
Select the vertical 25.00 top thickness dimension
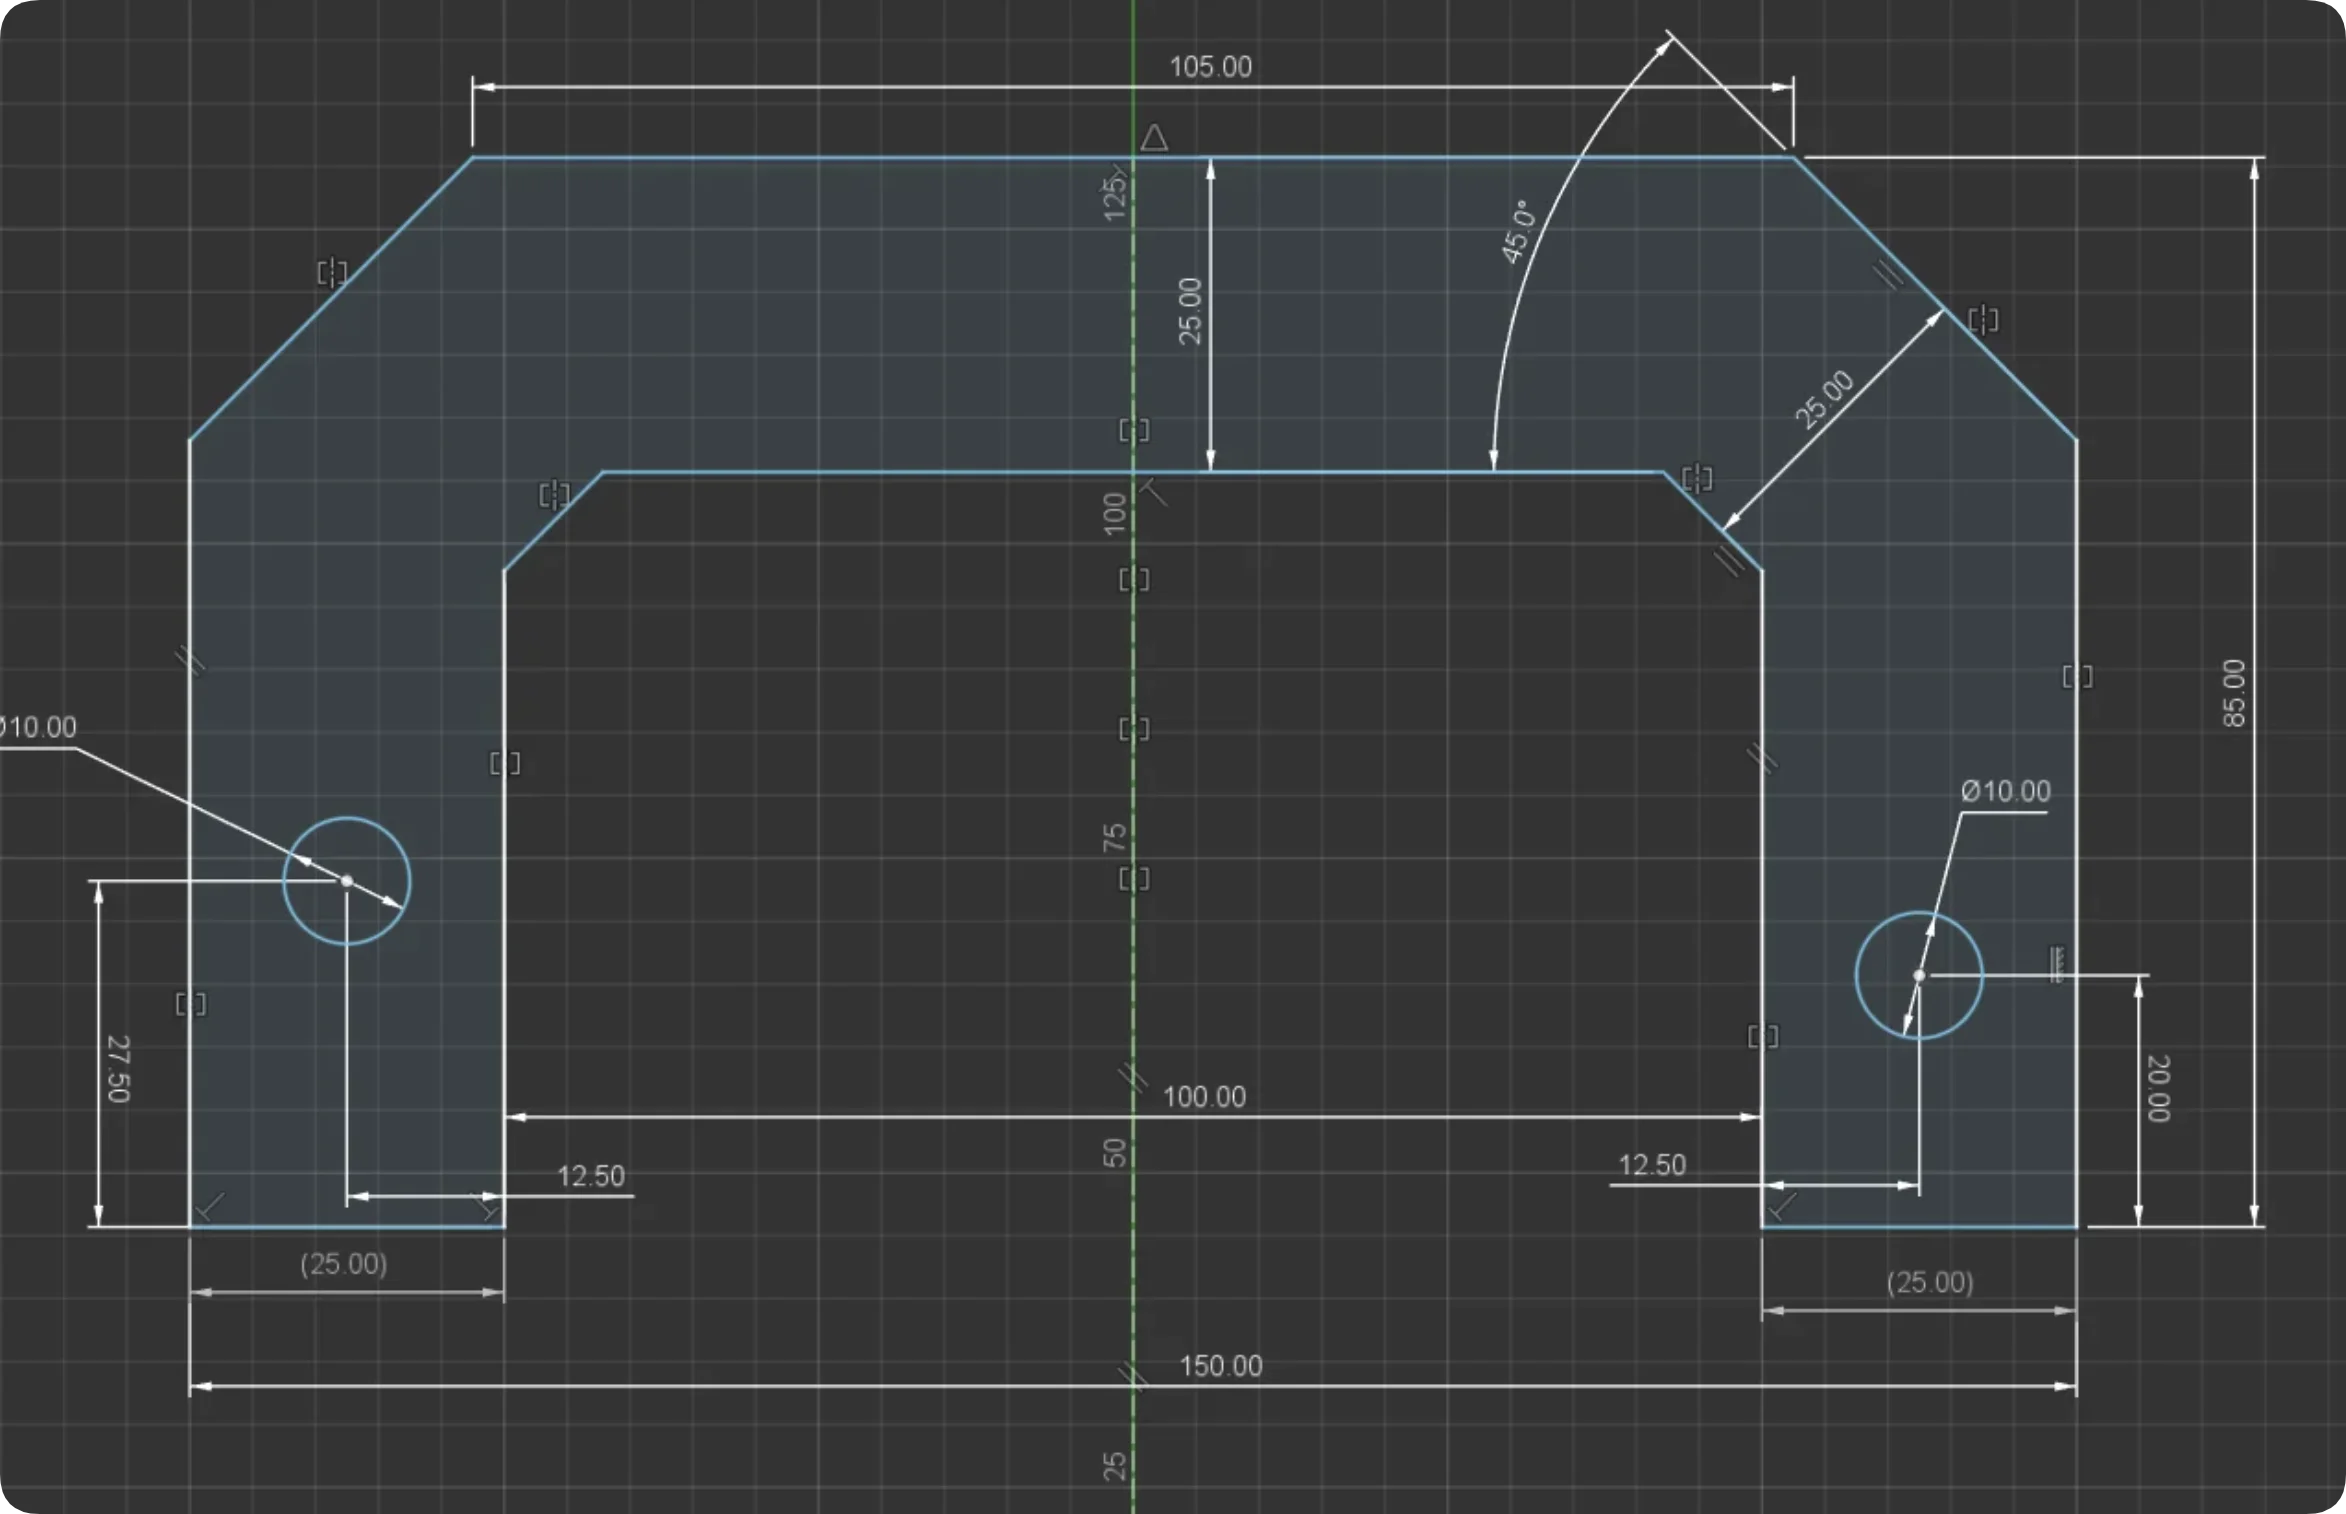click(x=1190, y=311)
